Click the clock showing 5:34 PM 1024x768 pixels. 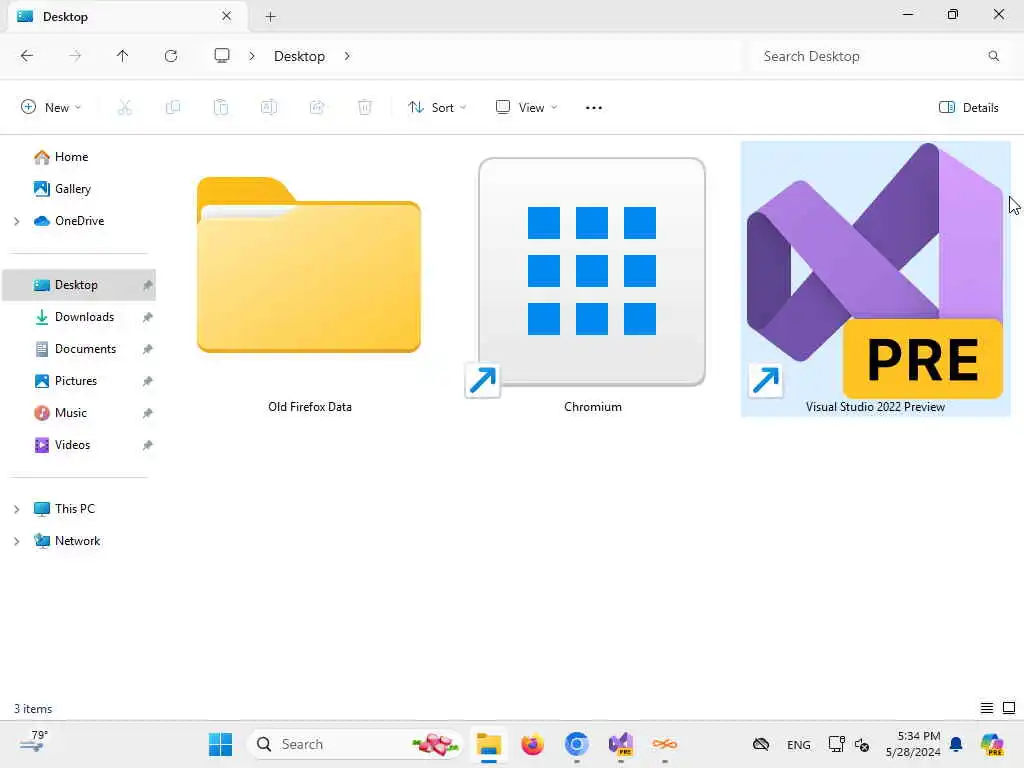[912, 744]
